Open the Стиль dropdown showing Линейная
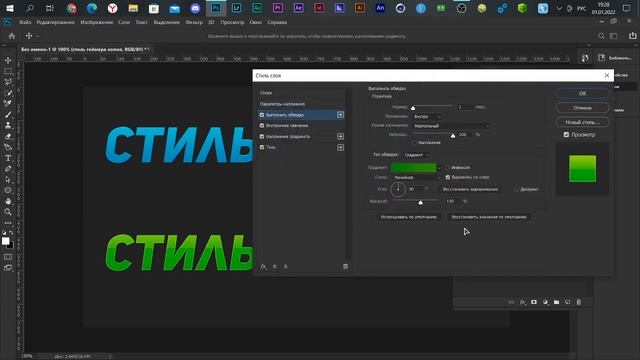The height and width of the screenshot is (360, 640). click(x=417, y=178)
